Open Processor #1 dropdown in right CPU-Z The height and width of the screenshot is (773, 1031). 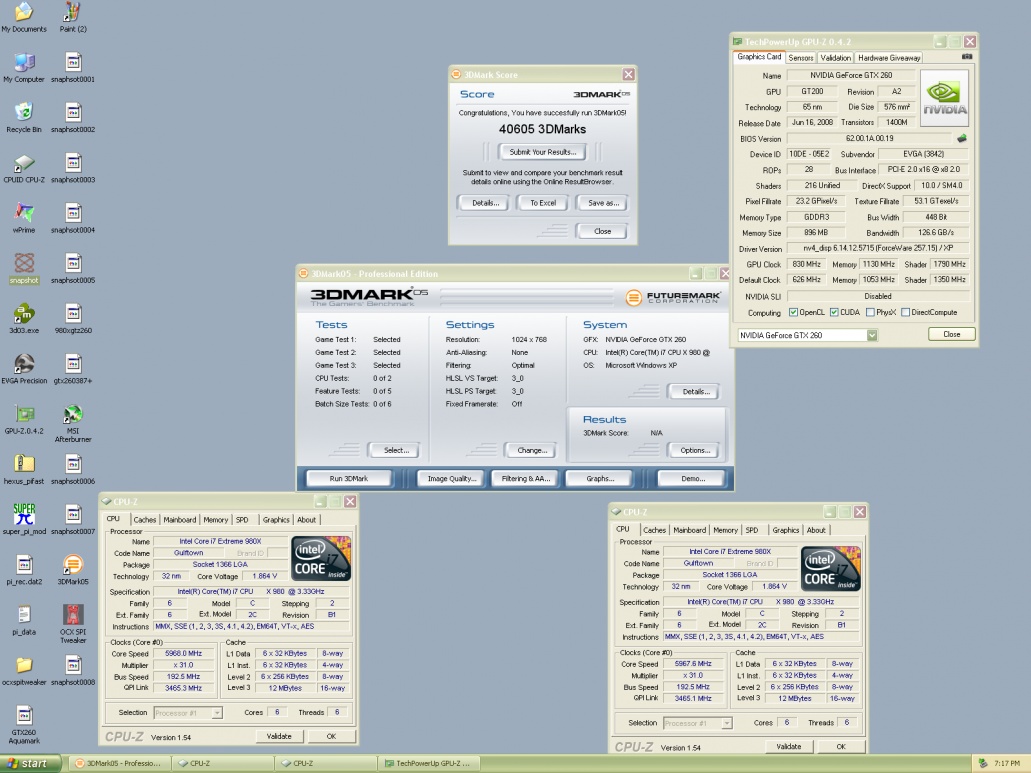tap(726, 723)
